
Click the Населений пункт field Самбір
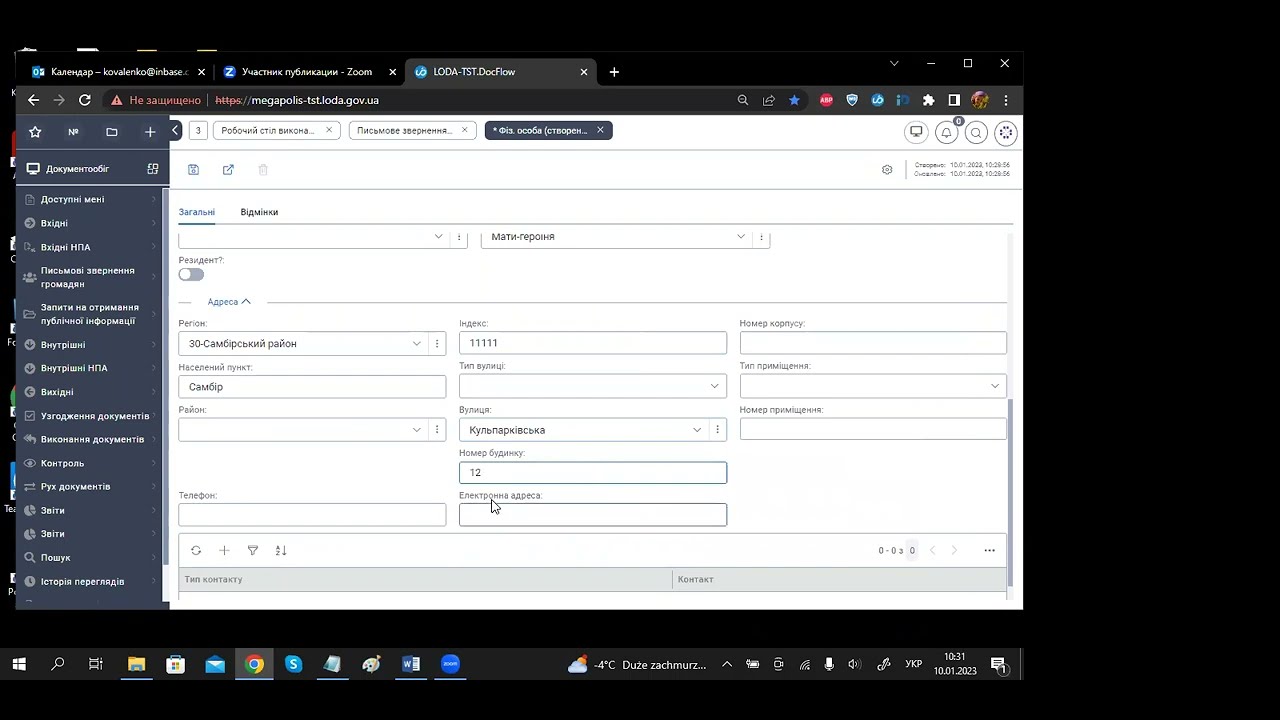pos(312,386)
